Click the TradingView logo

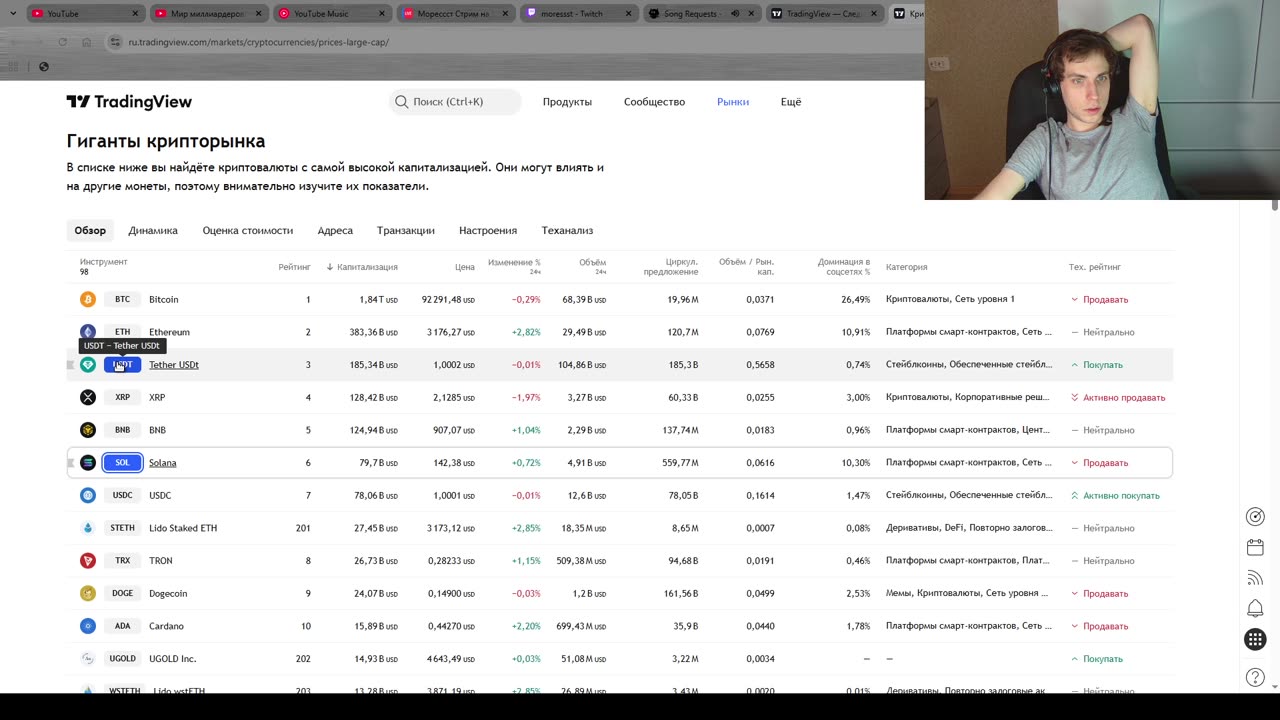point(129,102)
